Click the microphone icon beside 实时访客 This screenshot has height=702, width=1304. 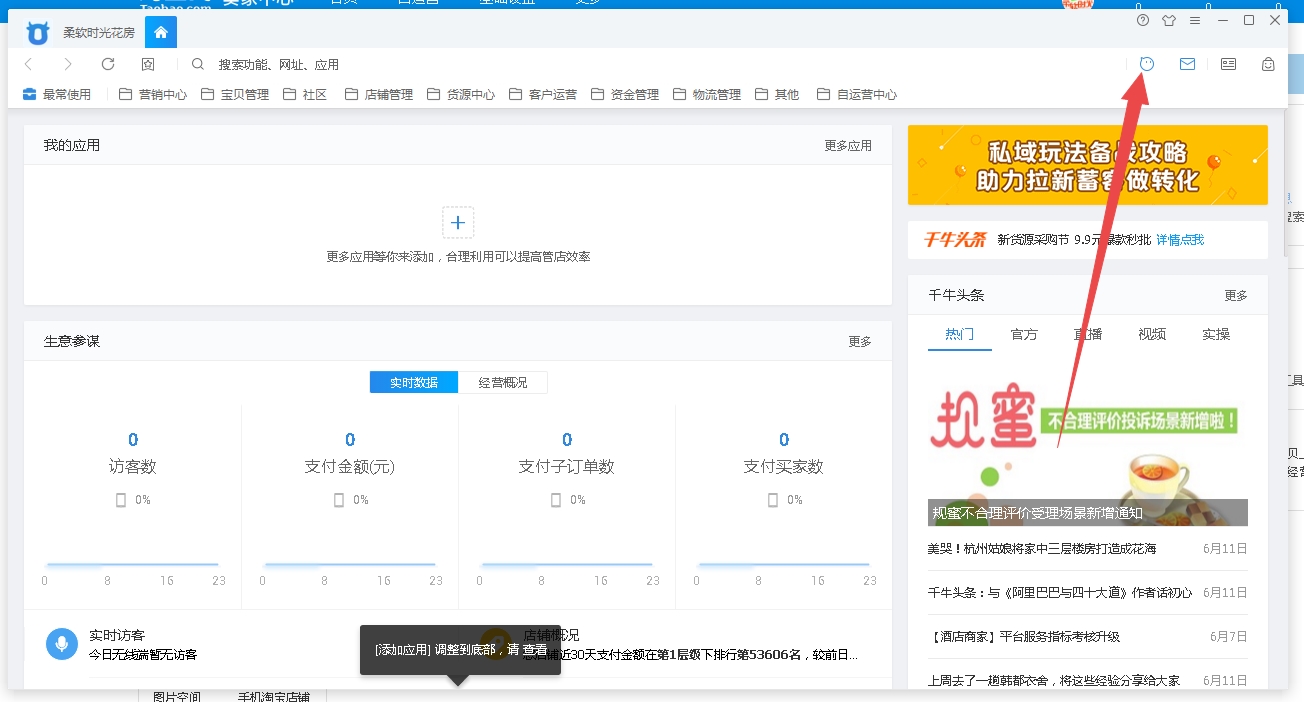[x=62, y=644]
